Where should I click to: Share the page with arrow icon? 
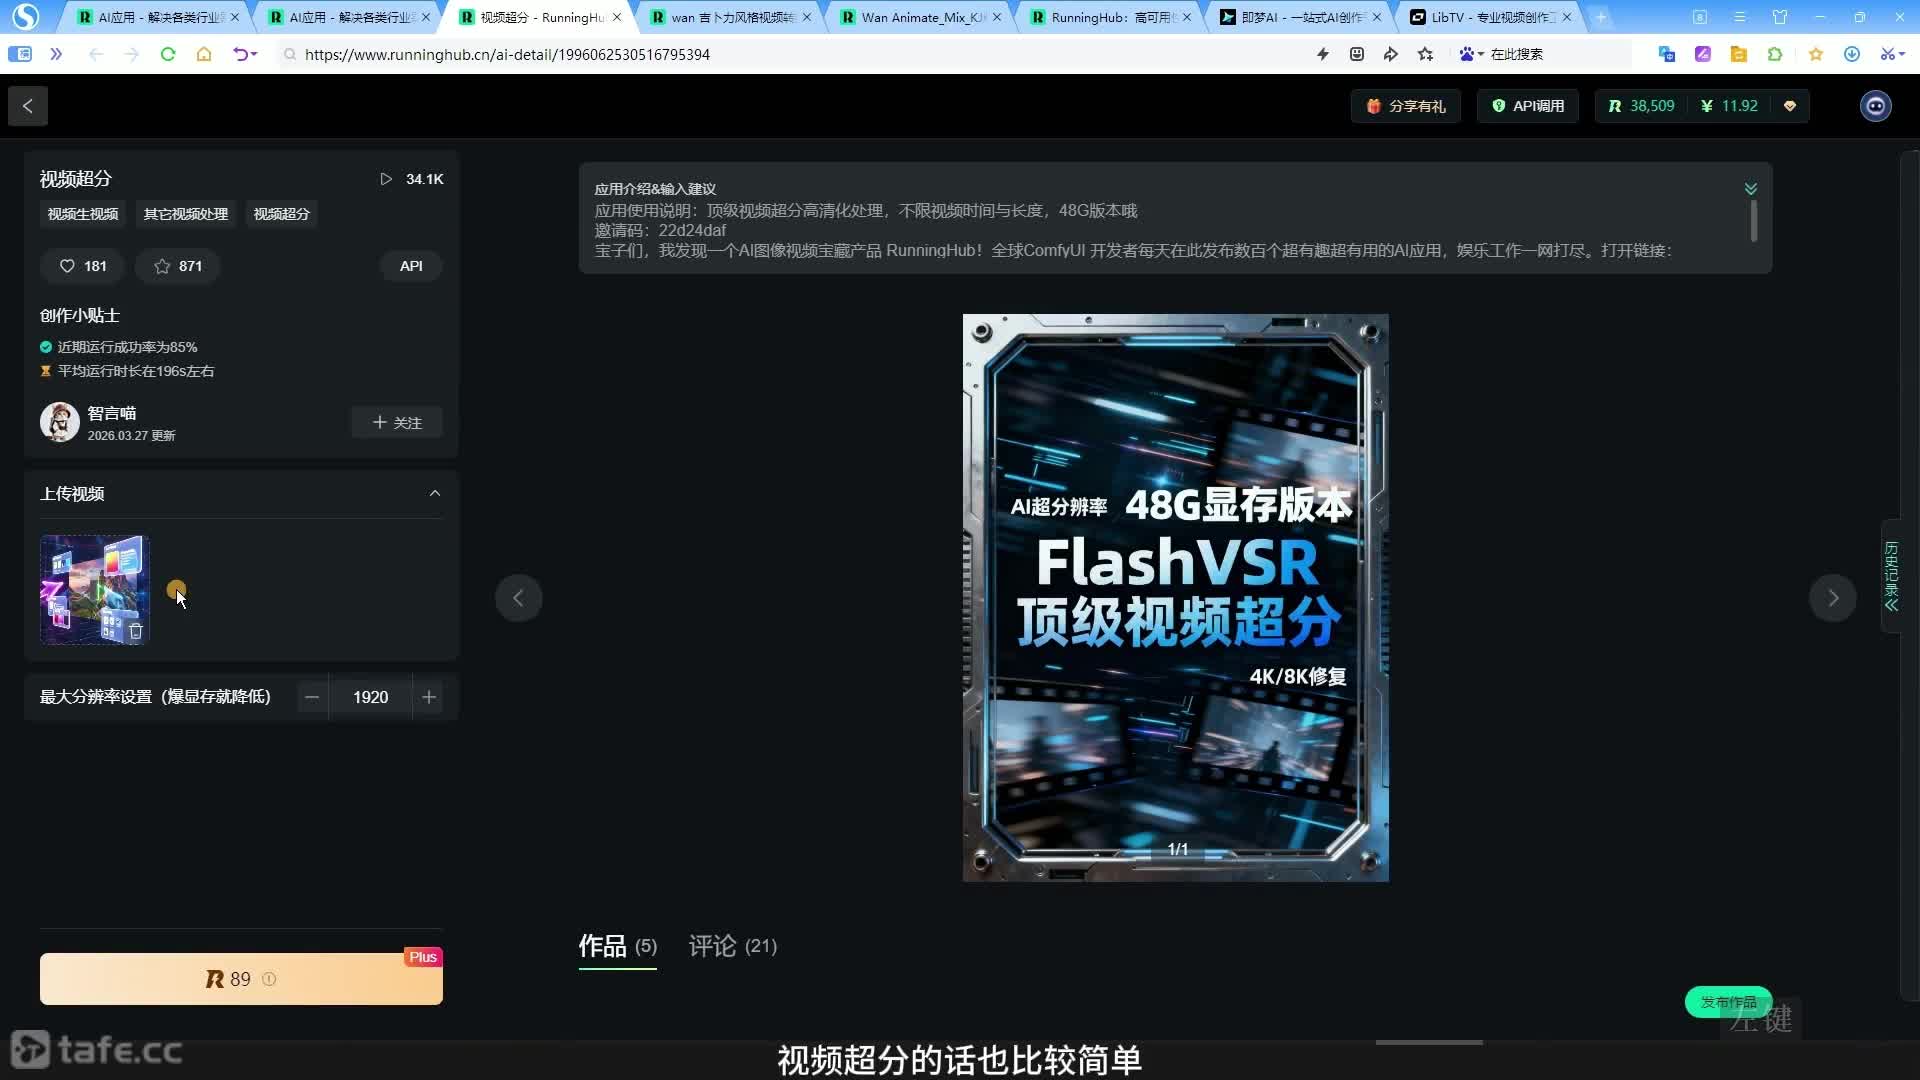click(x=1391, y=54)
